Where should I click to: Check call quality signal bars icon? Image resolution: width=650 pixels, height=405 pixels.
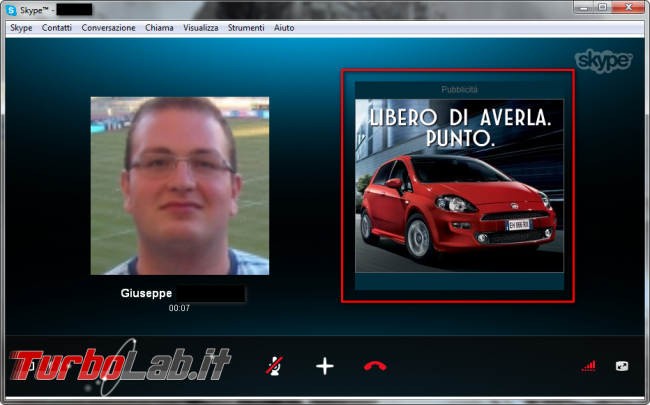[x=588, y=366]
